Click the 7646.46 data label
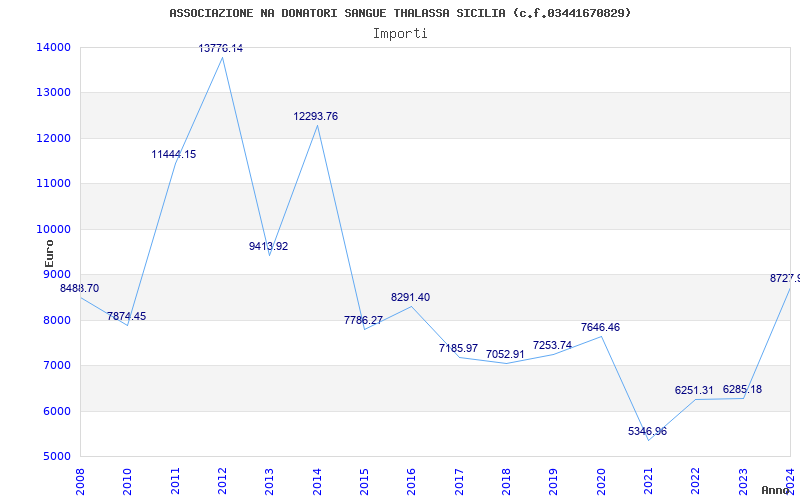This screenshot has width=800, height=500. (600, 328)
